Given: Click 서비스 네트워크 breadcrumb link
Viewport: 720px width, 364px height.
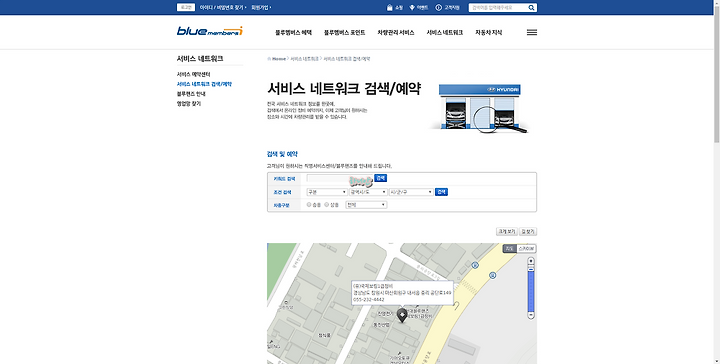Looking at the screenshot, I should tap(304, 59).
